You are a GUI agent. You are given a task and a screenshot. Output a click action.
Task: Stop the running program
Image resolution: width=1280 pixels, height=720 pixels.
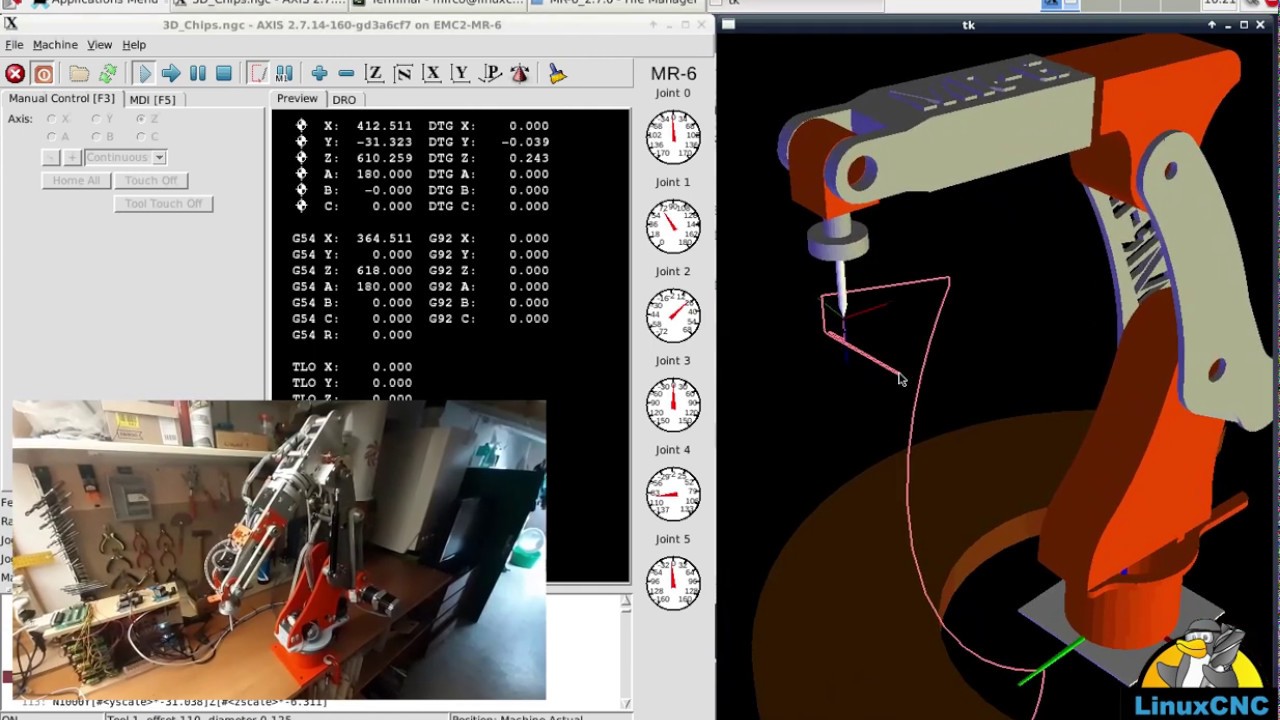pos(224,73)
